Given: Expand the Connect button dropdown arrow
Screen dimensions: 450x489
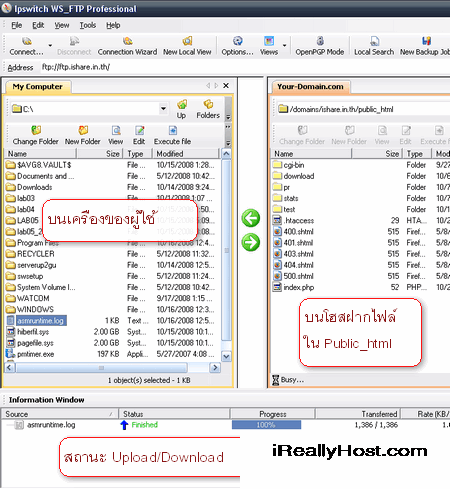Looking at the screenshot, I should tap(50, 45).
